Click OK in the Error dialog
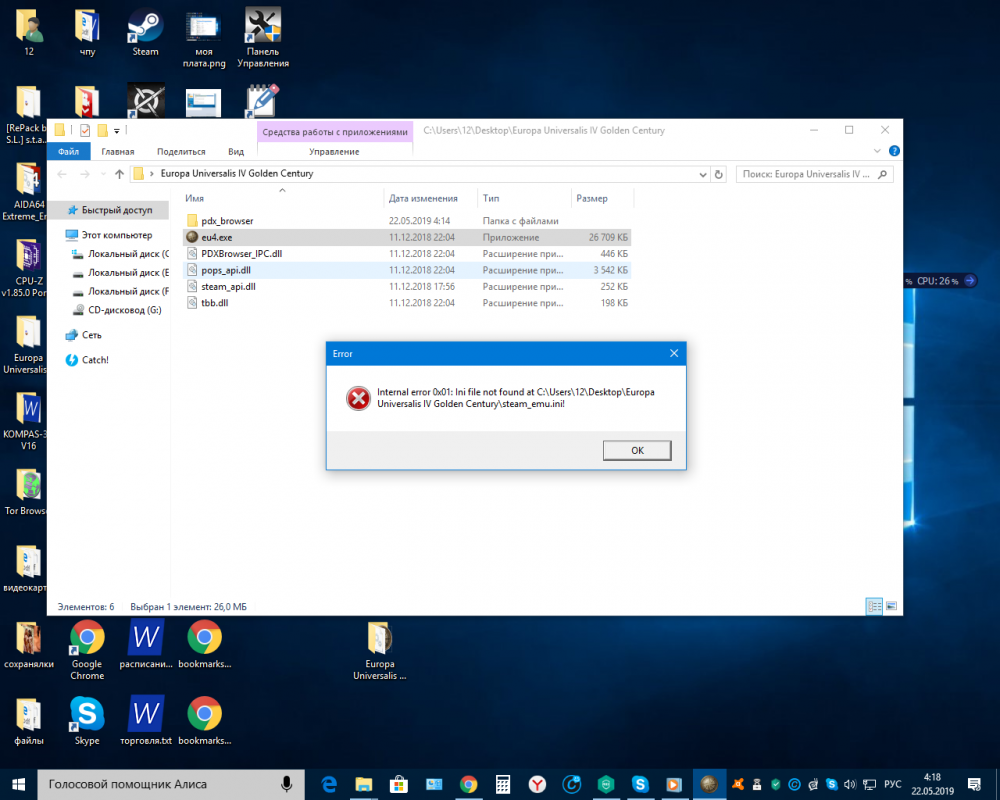This screenshot has height=800, width=1000. (637, 451)
